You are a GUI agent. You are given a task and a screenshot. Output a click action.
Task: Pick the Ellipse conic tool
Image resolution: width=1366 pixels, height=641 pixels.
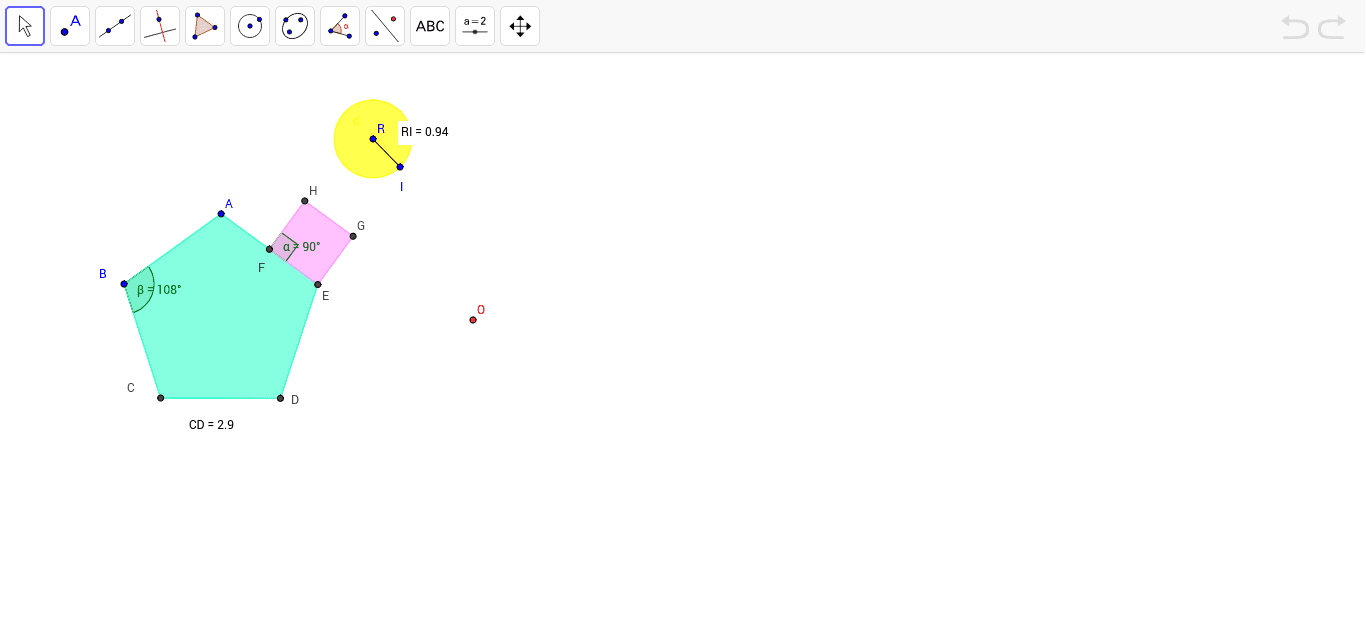pyautogui.click(x=295, y=26)
